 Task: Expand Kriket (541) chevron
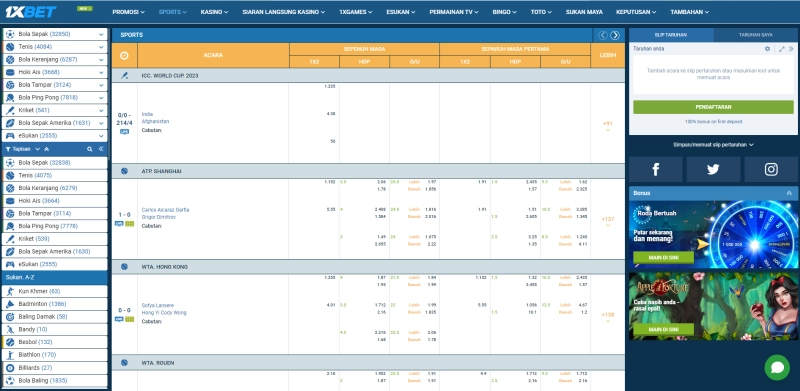coord(101,110)
